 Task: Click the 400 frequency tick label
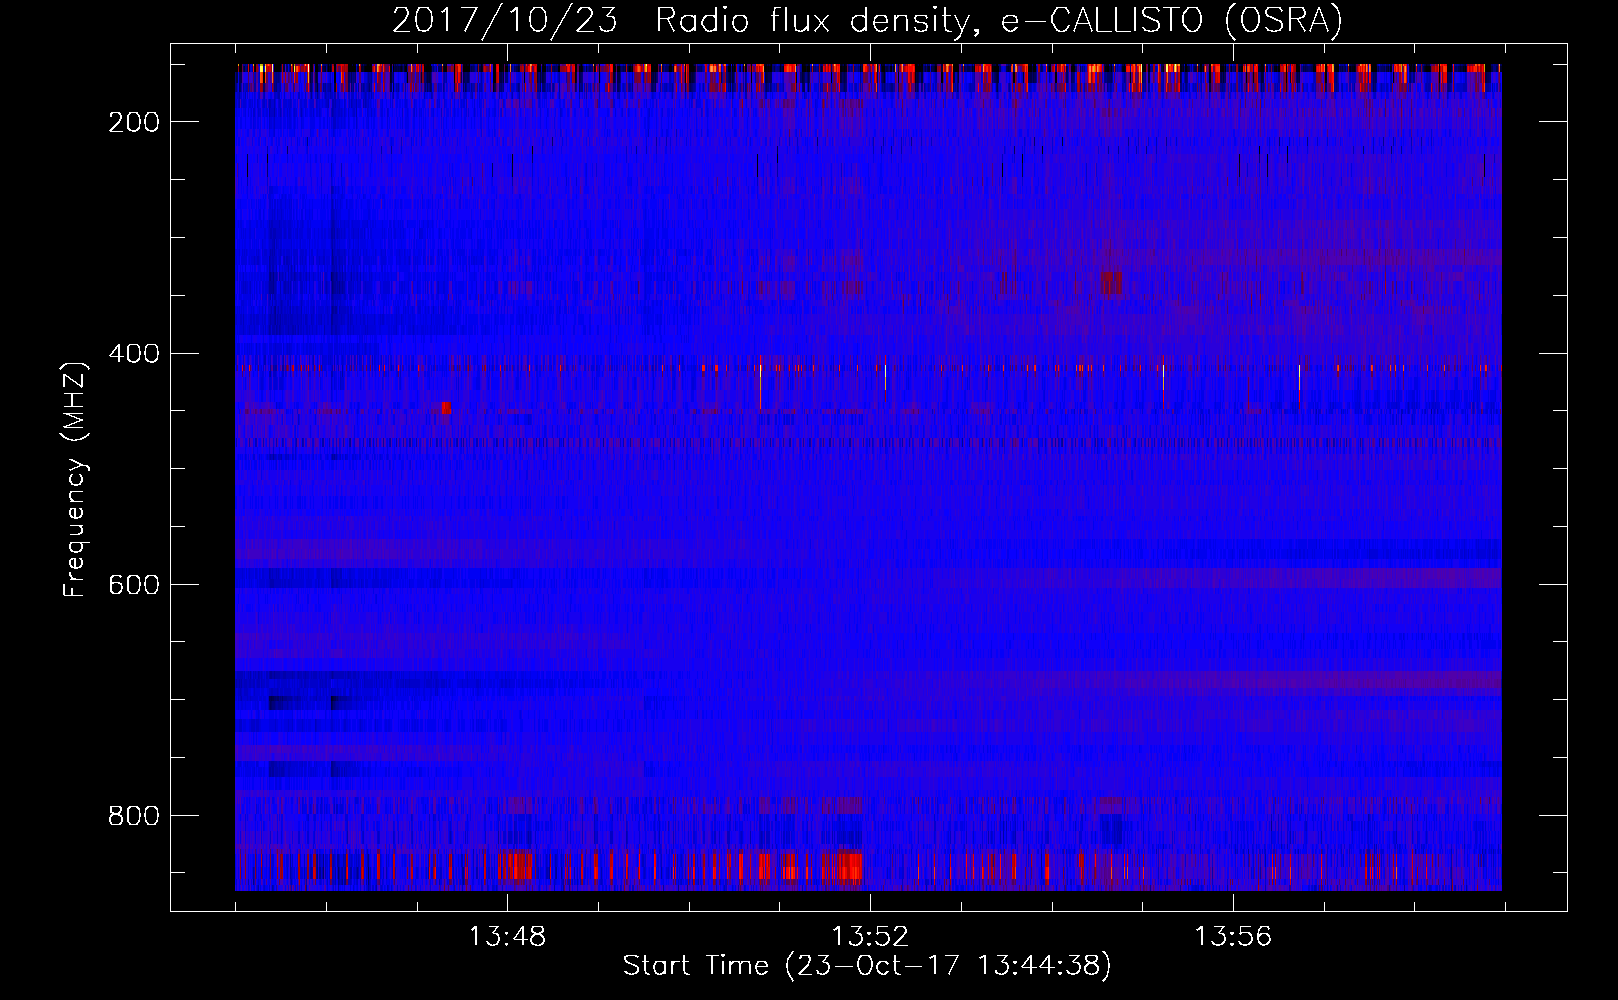coord(134,353)
